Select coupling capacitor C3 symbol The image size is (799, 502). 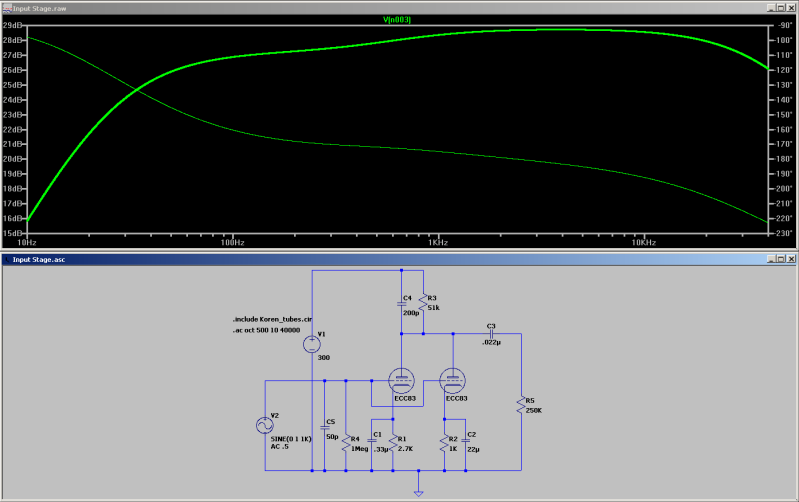point(491,334)
